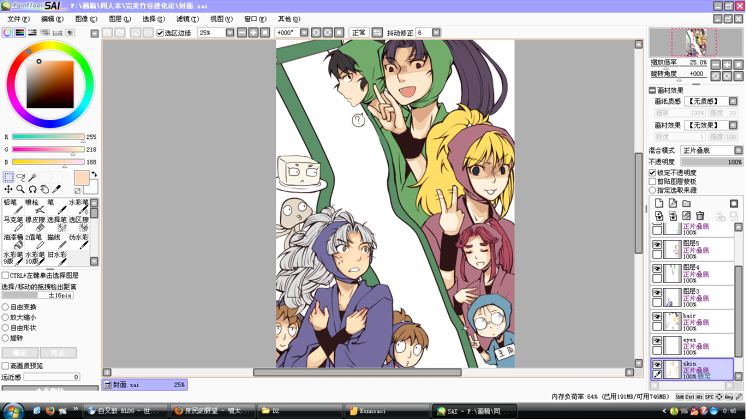The width and height of the screenshot is (746, 420).
Task: Delete the selected layer via trash icon
Action: pyautogui.click(x=700, y=216)
